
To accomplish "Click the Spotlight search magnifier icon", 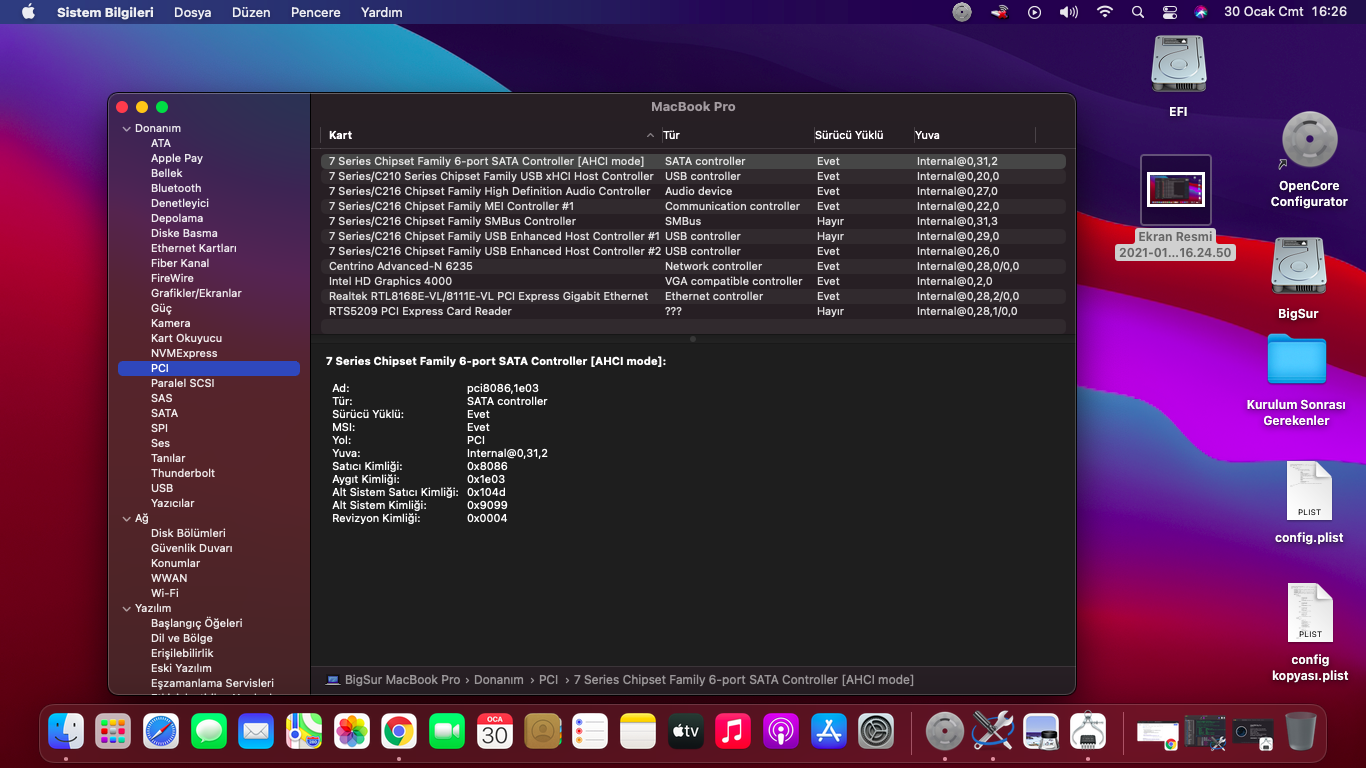I will (1137, 12).
